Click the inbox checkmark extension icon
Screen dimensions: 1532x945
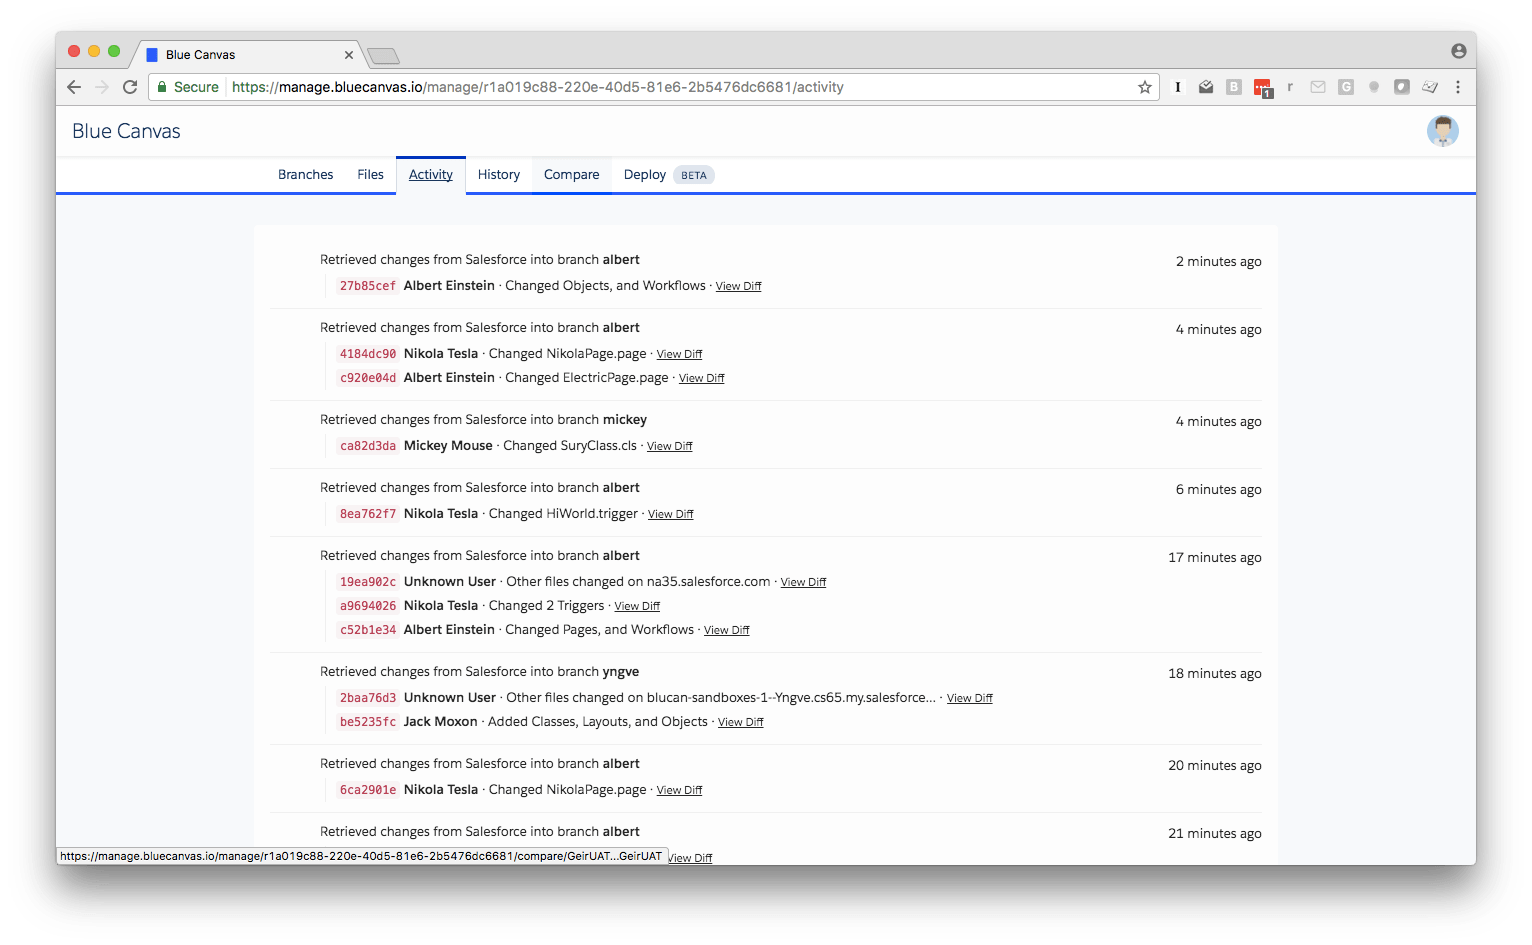(1206, 87)
